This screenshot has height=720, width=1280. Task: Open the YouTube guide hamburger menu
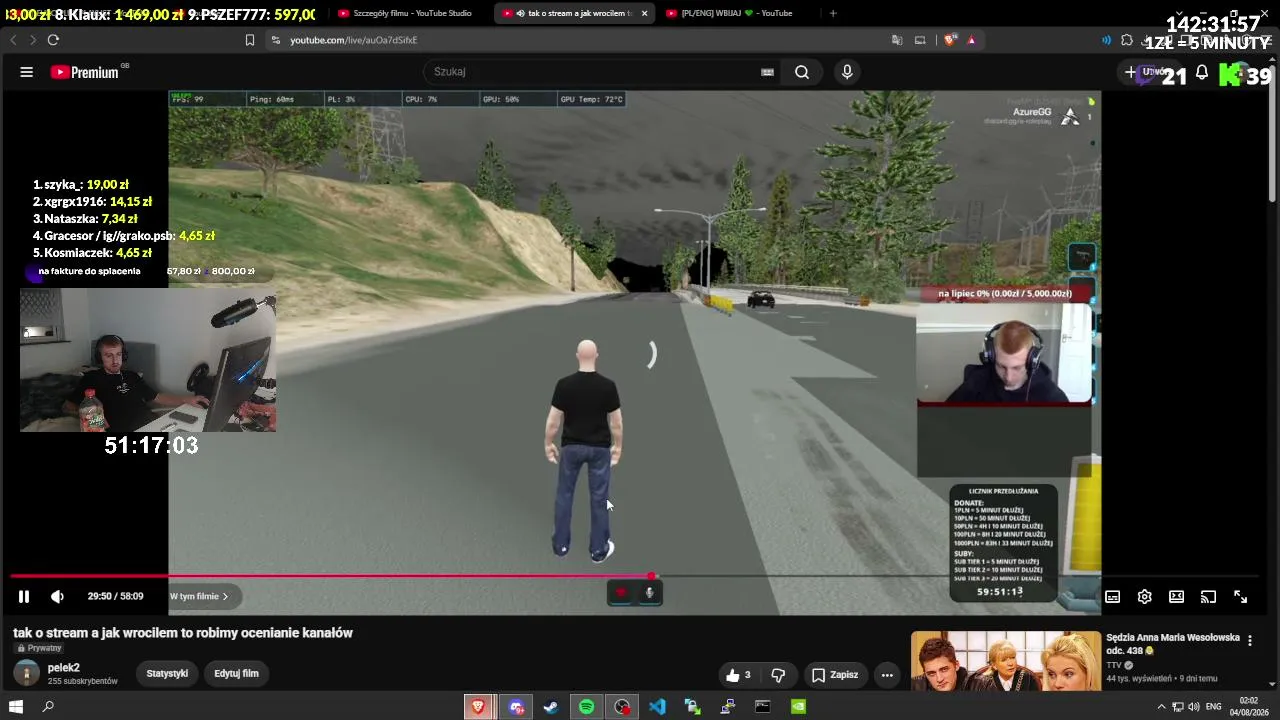(x=27, y=72)
